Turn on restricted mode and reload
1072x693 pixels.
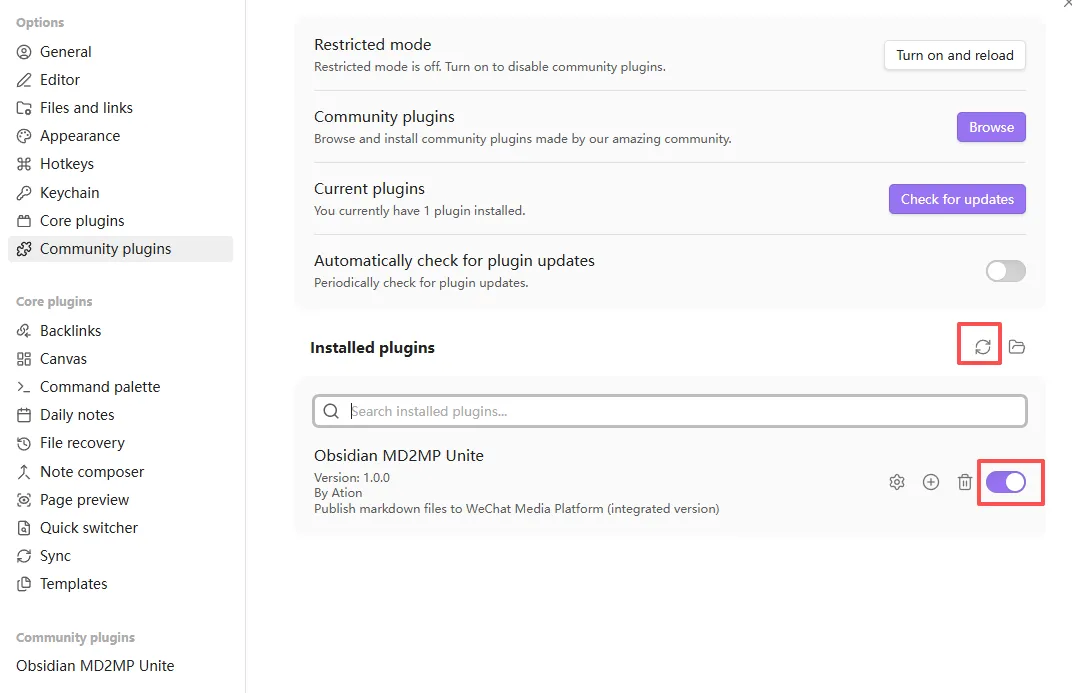[955, 55]
